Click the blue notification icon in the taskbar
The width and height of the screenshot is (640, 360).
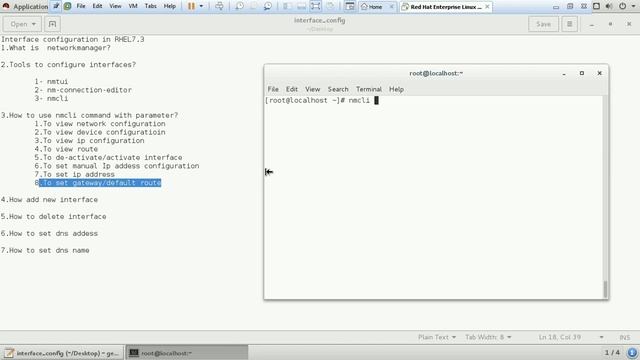(632, 353)
